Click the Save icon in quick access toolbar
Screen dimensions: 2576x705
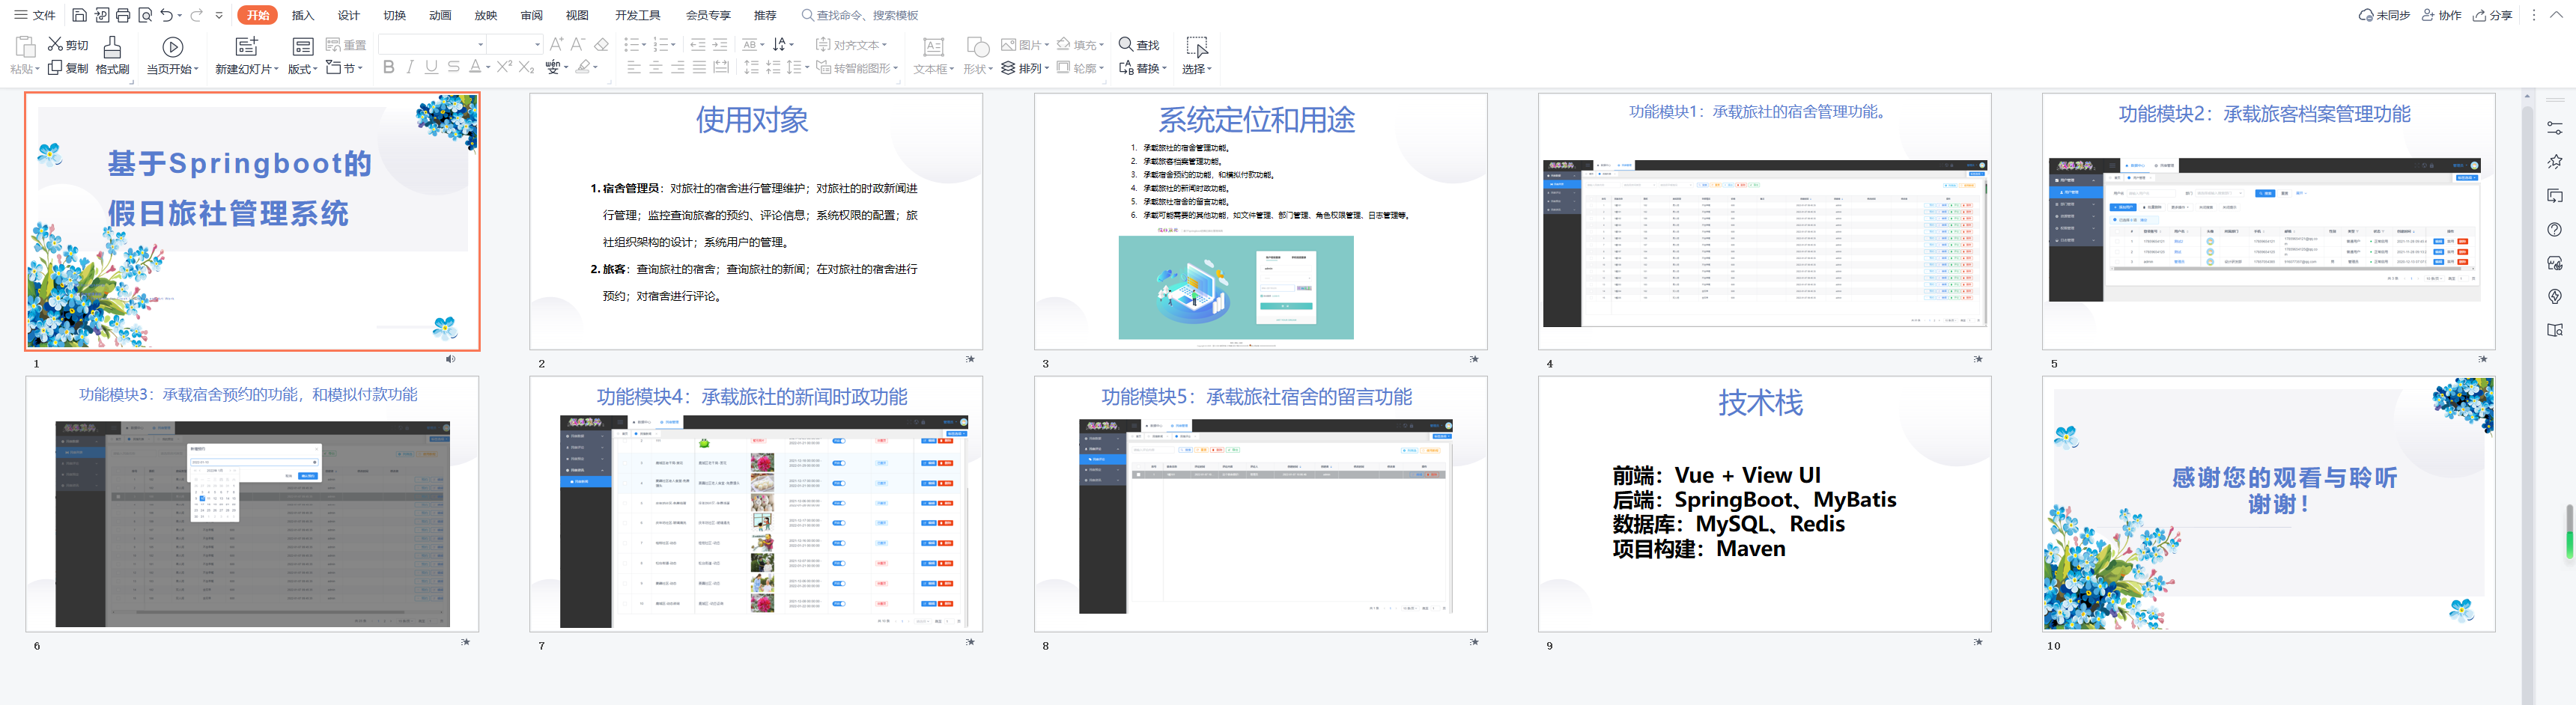[79, 15]
